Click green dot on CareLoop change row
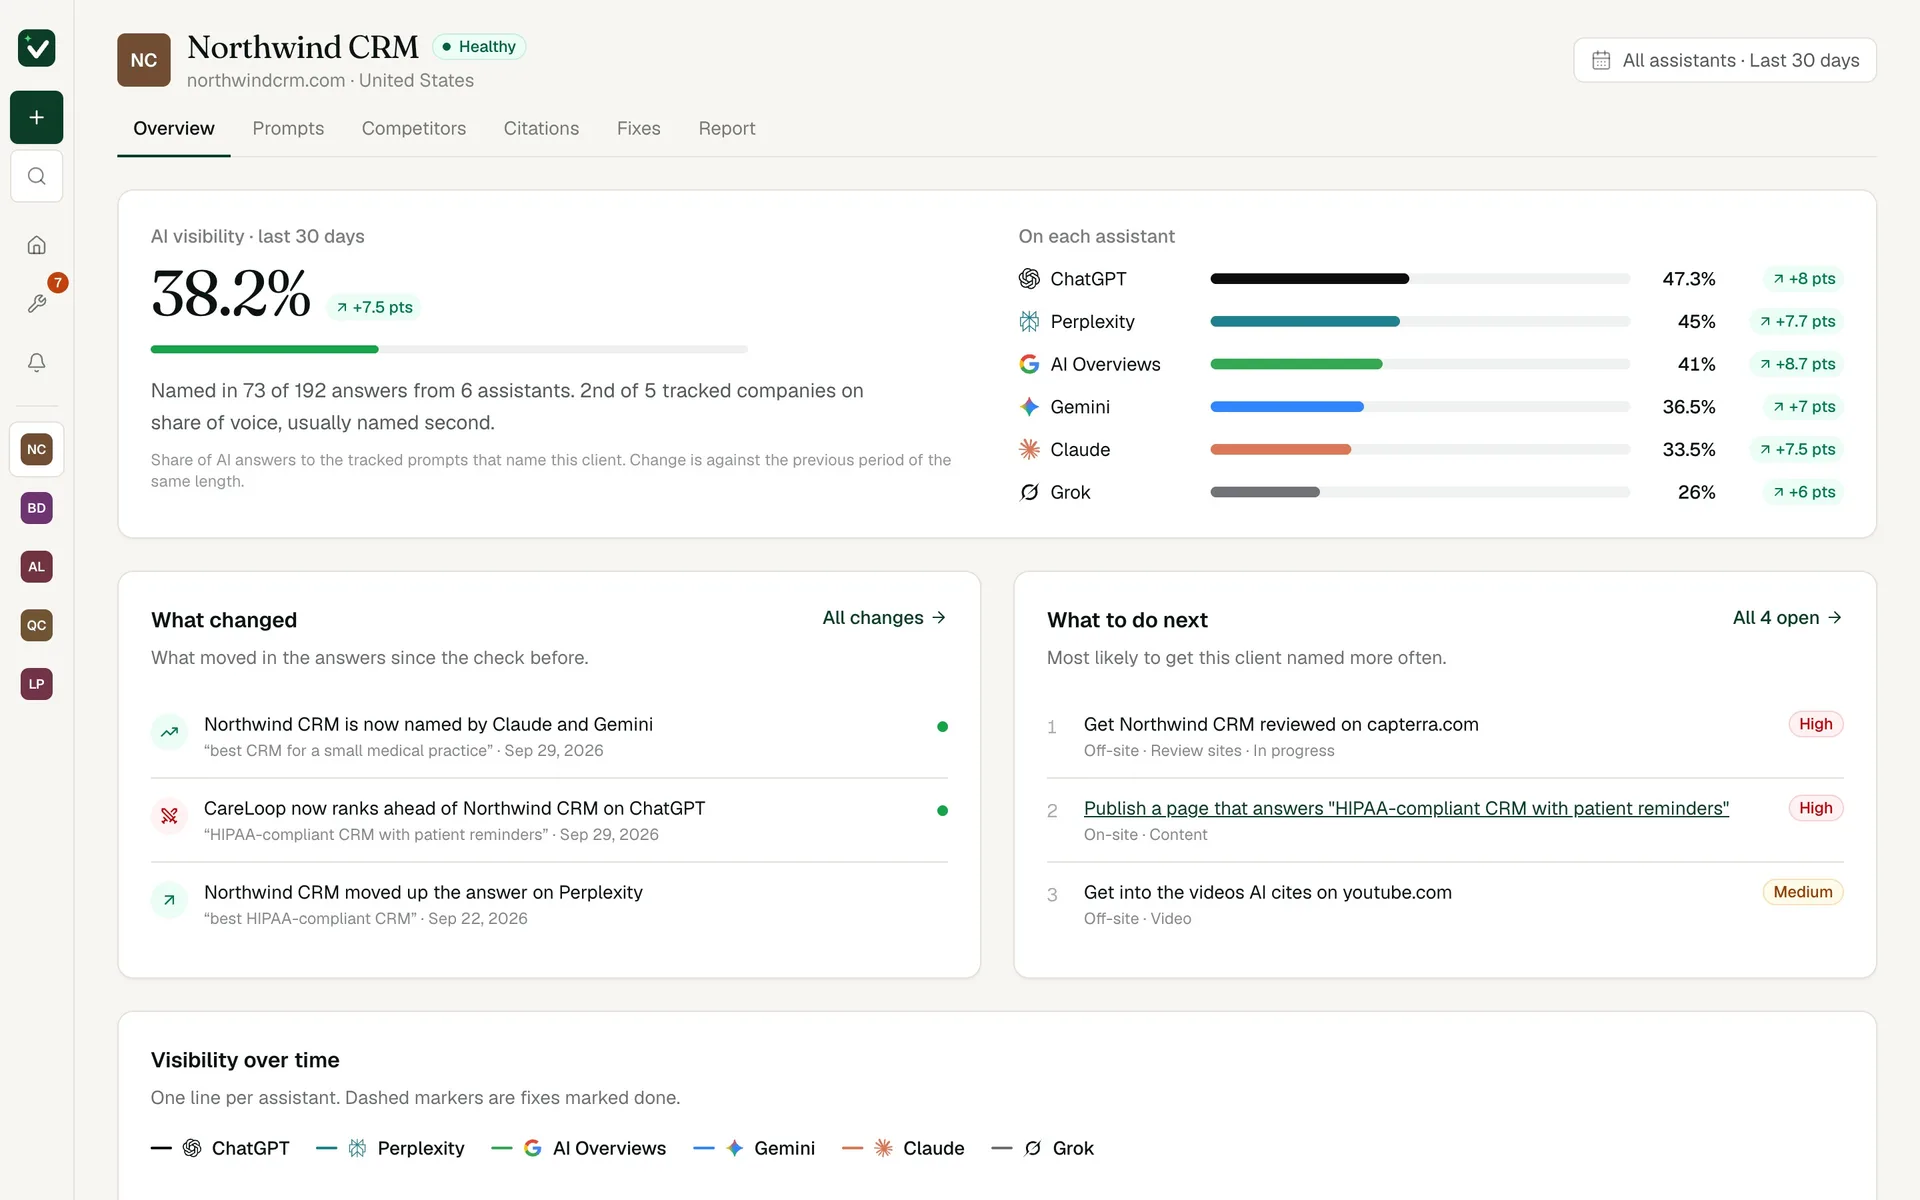This screenshot has width=1920, height=1200. tap(942, 810)
